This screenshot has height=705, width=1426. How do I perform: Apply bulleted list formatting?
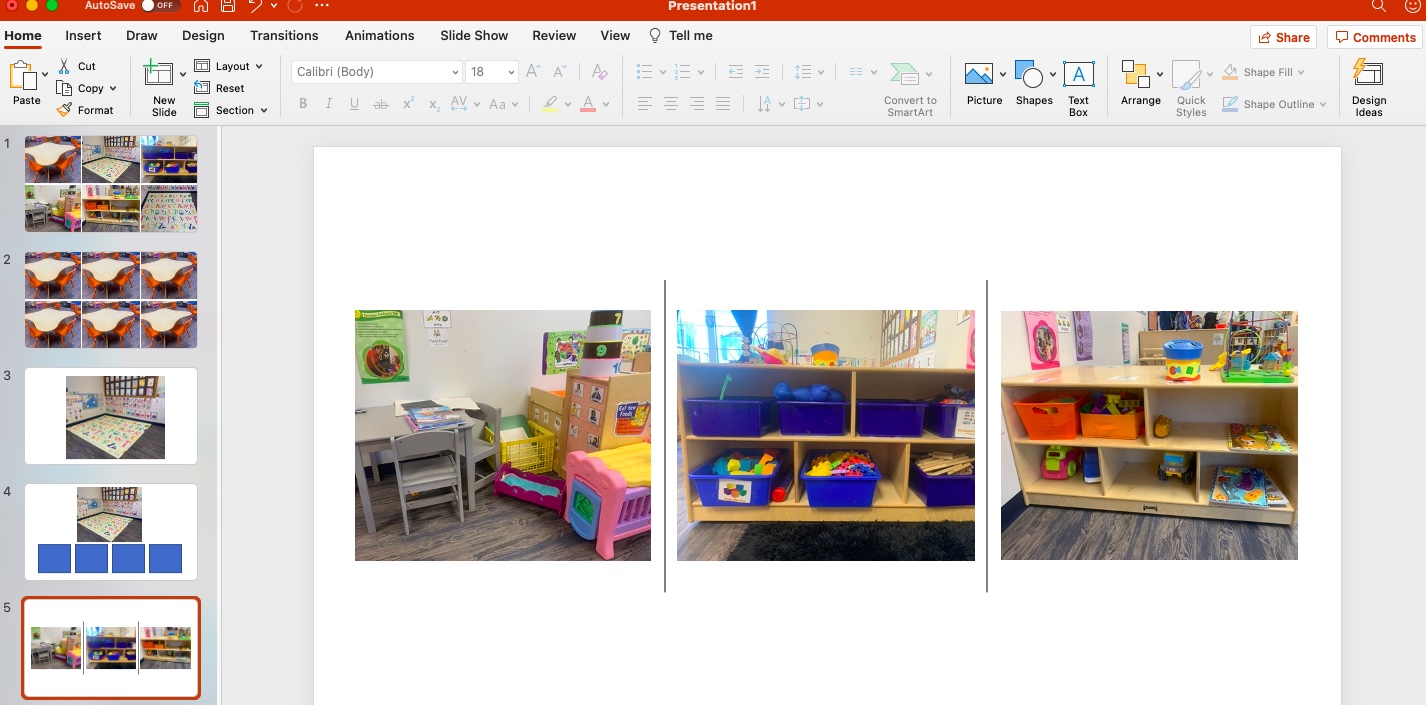(x=643, y=71)
